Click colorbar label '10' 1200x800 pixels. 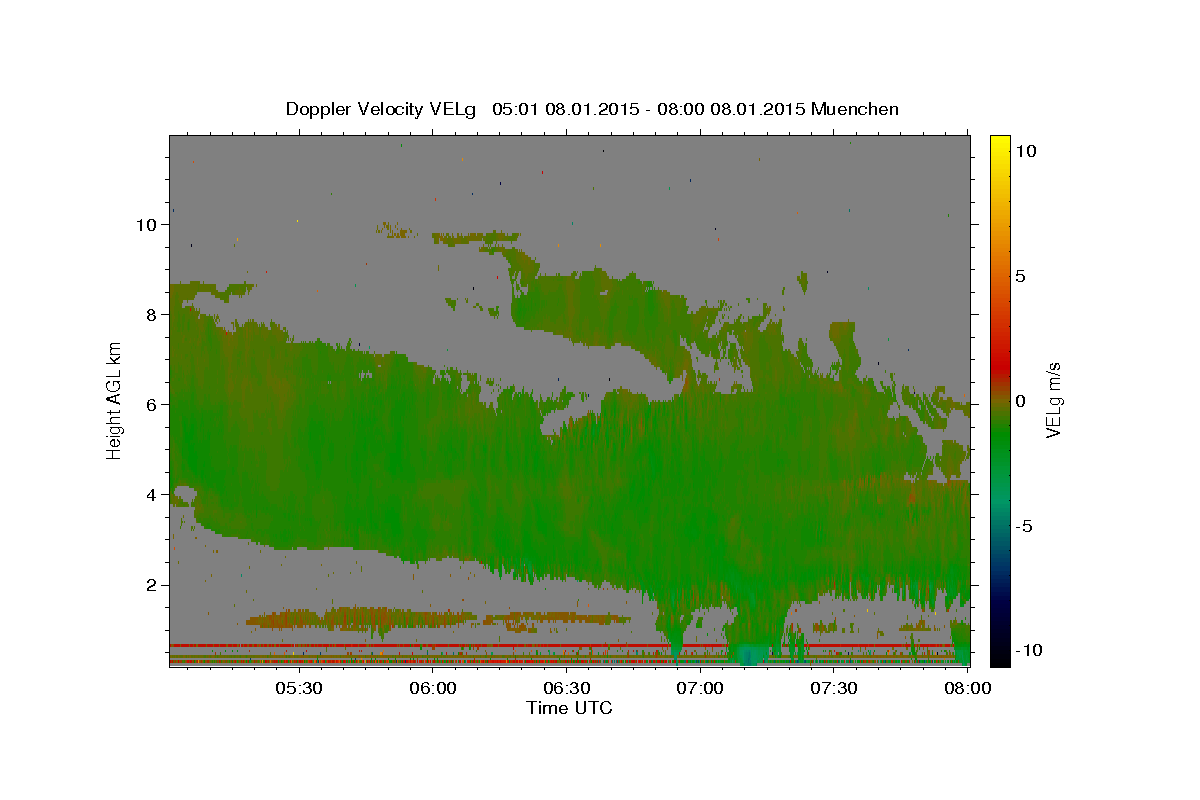click(x=1027, y=150)
